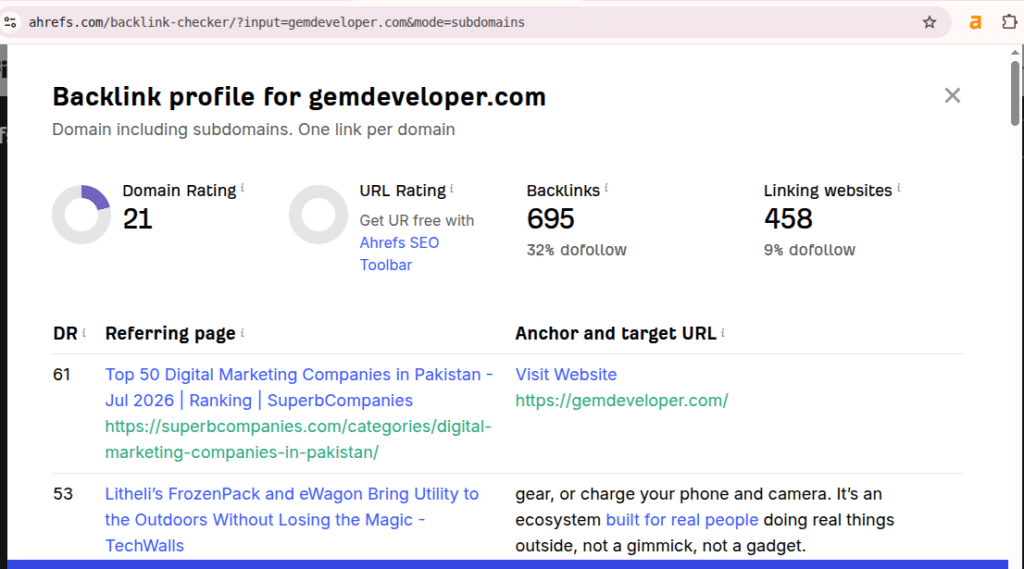
Task: Open the Top 50 Digital Marketing Companies link
Action: tap(299, 387)
